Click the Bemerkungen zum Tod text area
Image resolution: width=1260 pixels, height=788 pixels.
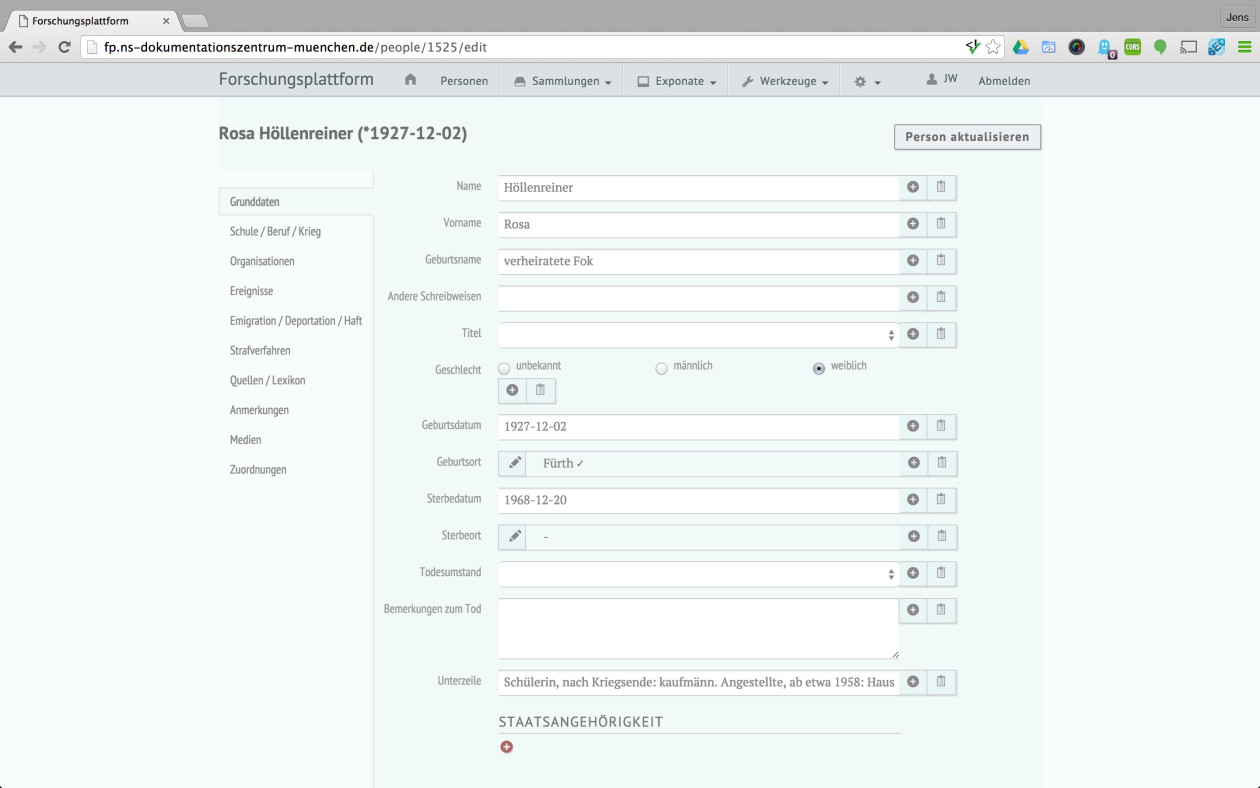699,629
